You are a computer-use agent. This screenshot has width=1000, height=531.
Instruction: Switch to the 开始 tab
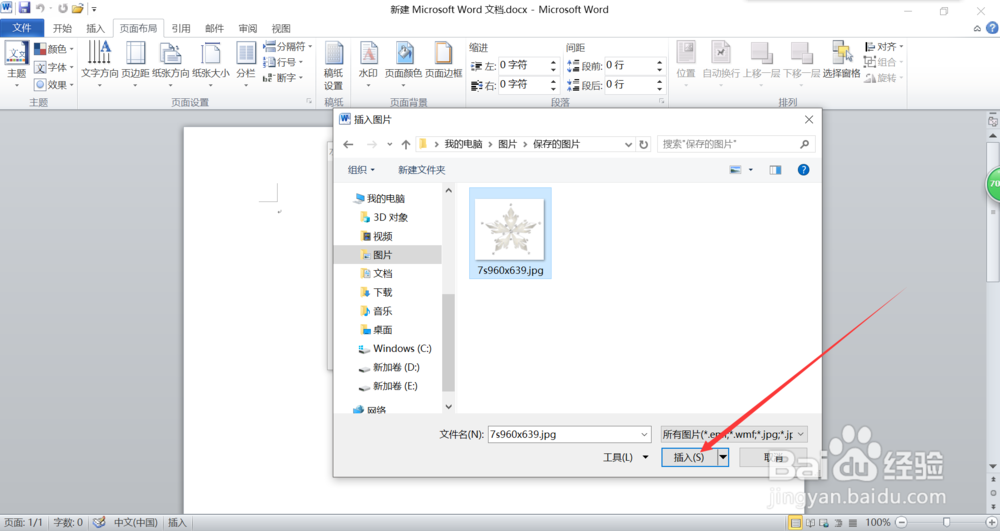[62, 28]
